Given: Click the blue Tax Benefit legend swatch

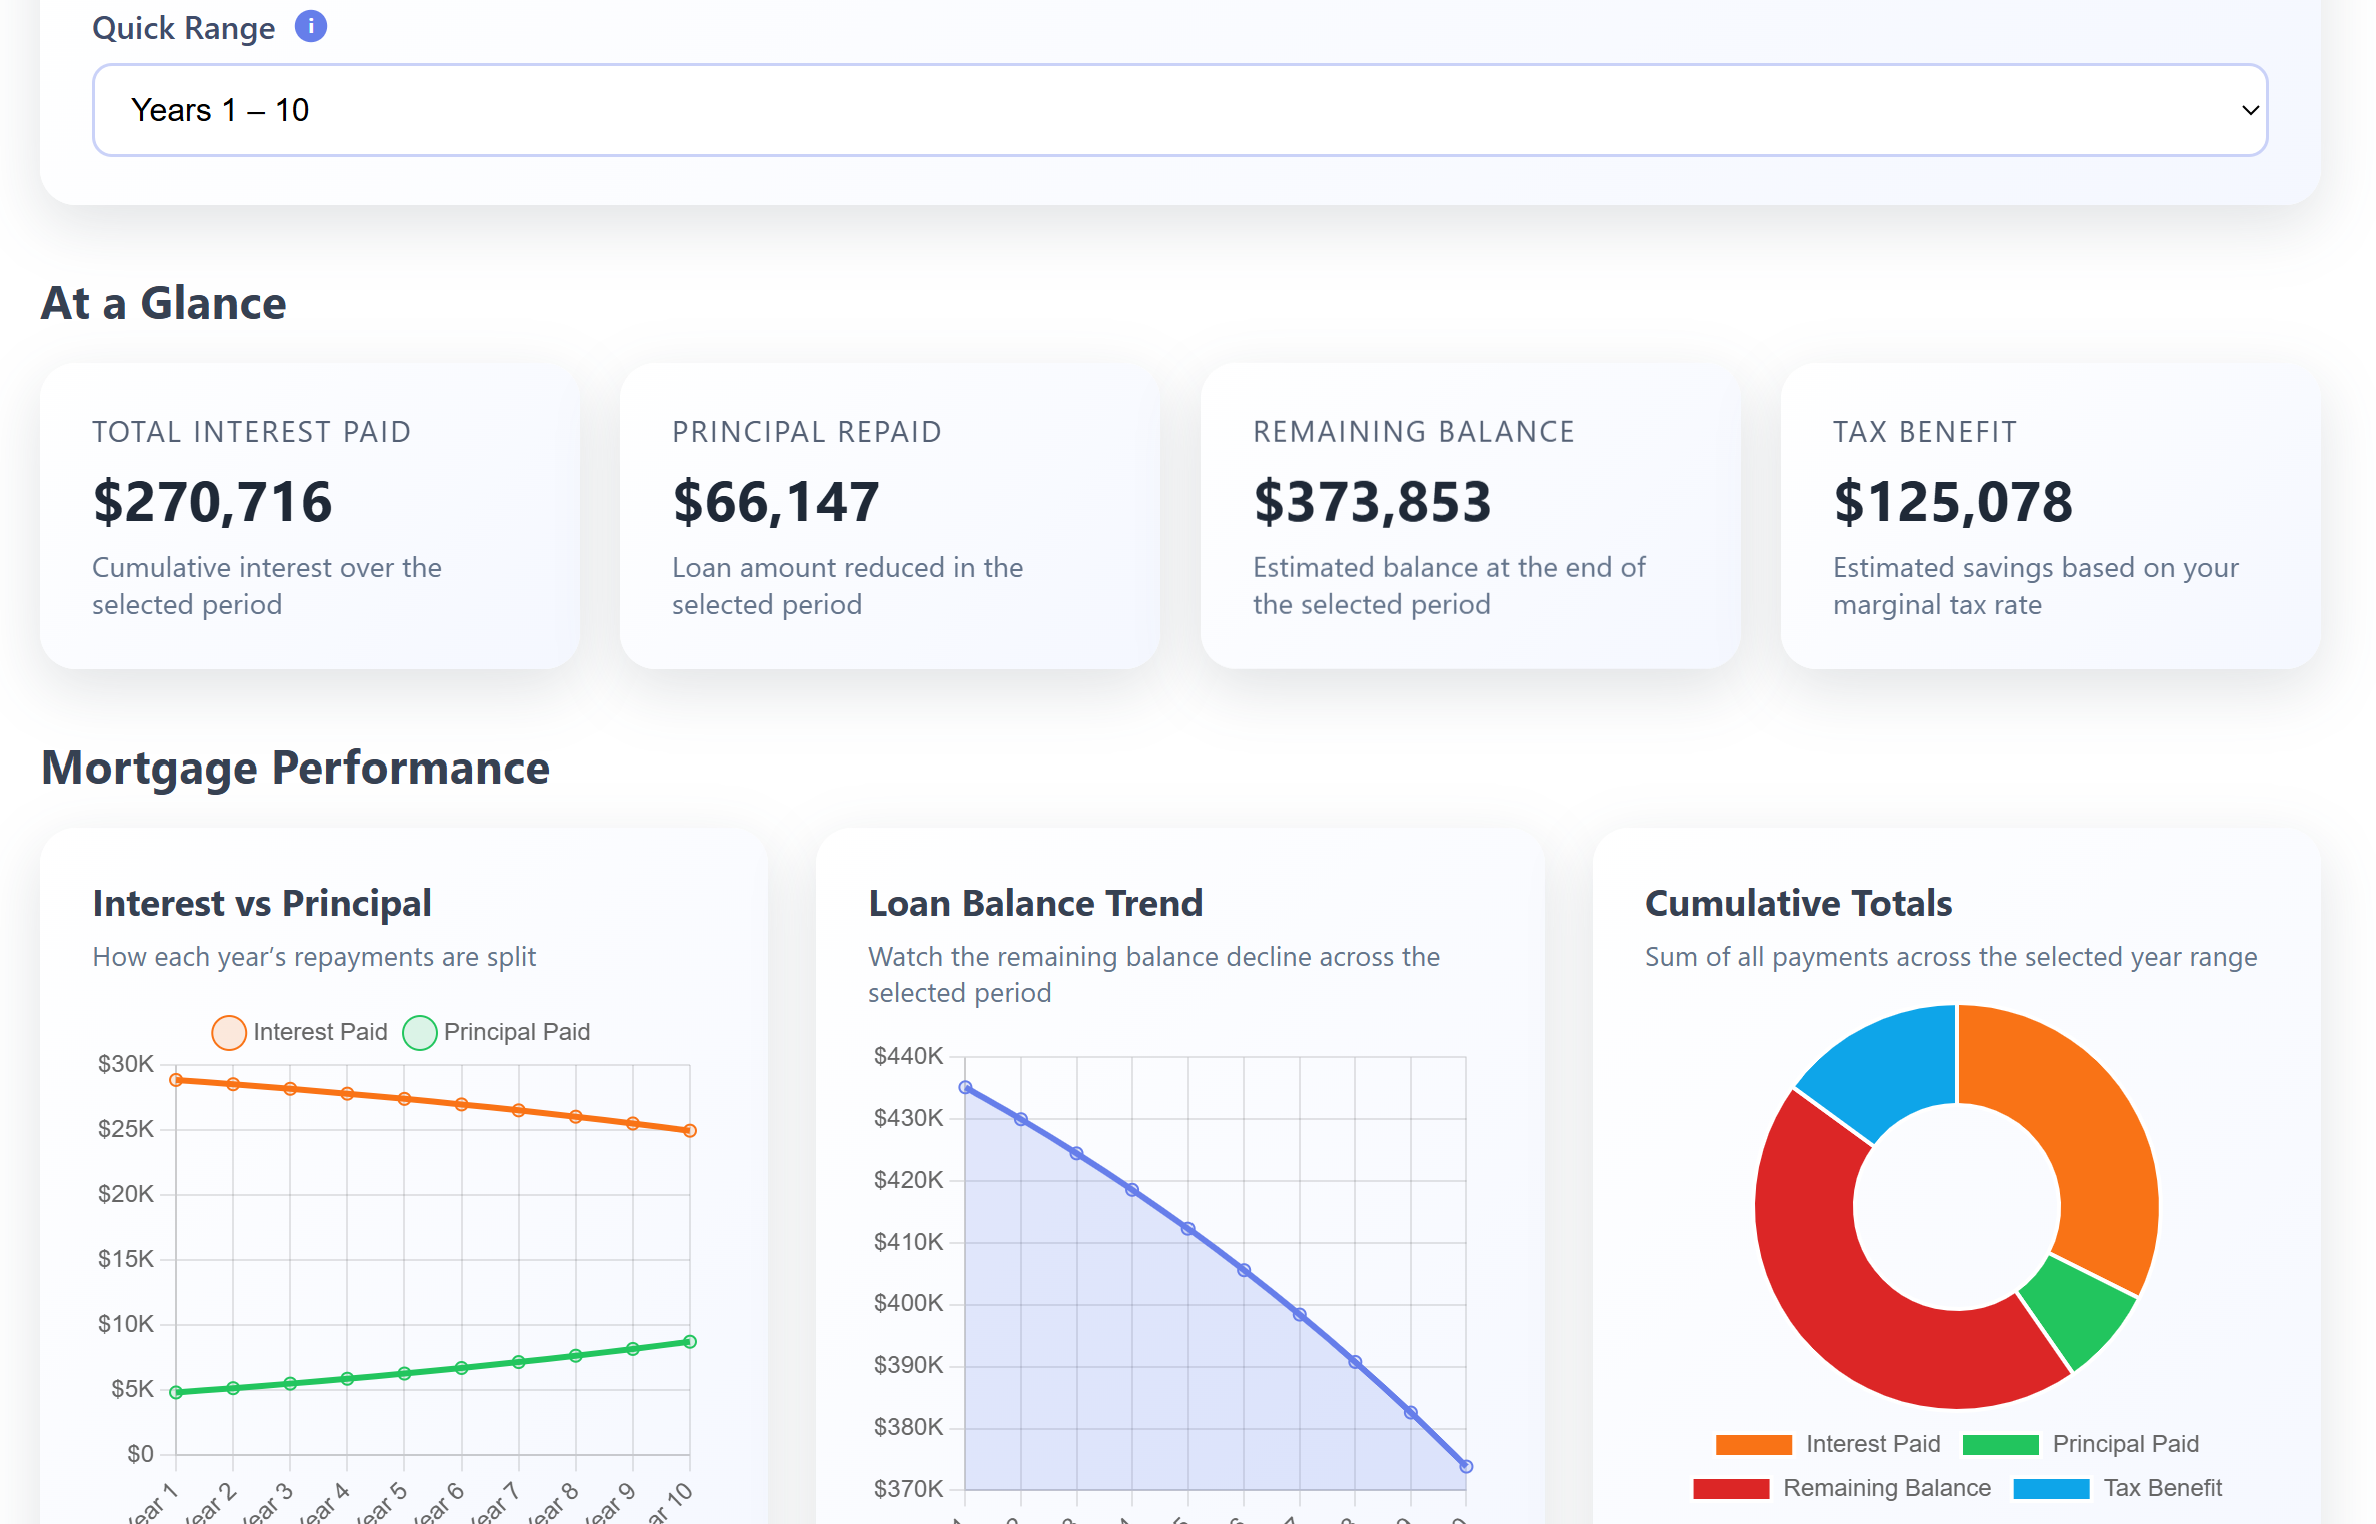Looking at the screenshot, I should [x=2053, y=1488].
